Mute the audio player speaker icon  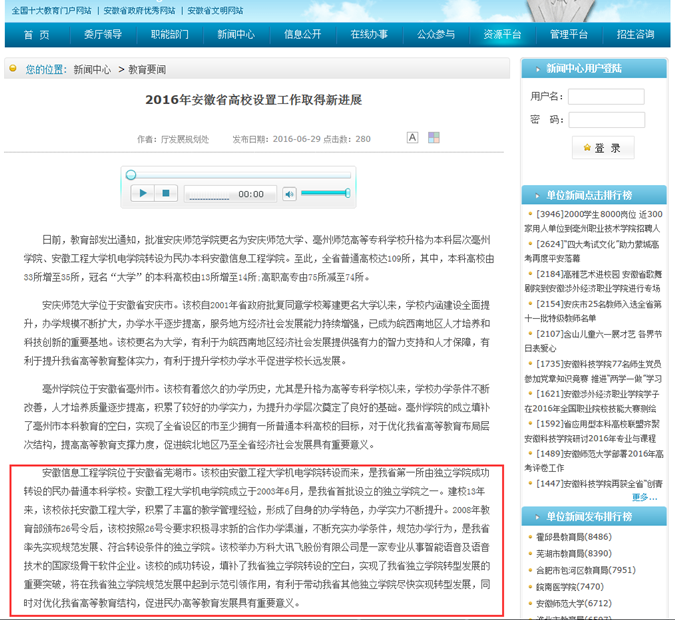pyautogui.click(x=289, y=194)
